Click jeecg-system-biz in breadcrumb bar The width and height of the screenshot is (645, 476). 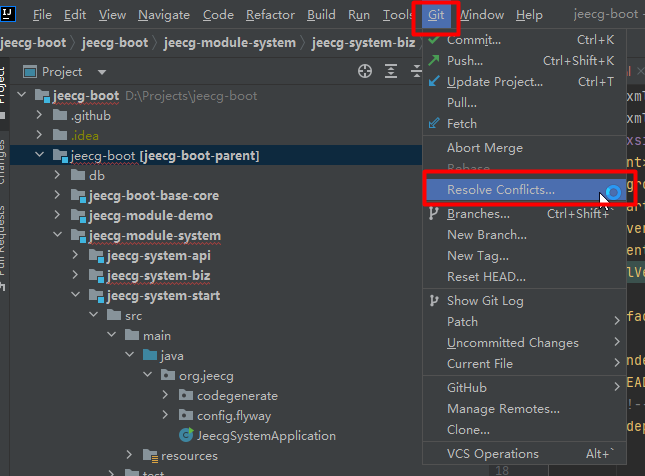tap(363, 43)
